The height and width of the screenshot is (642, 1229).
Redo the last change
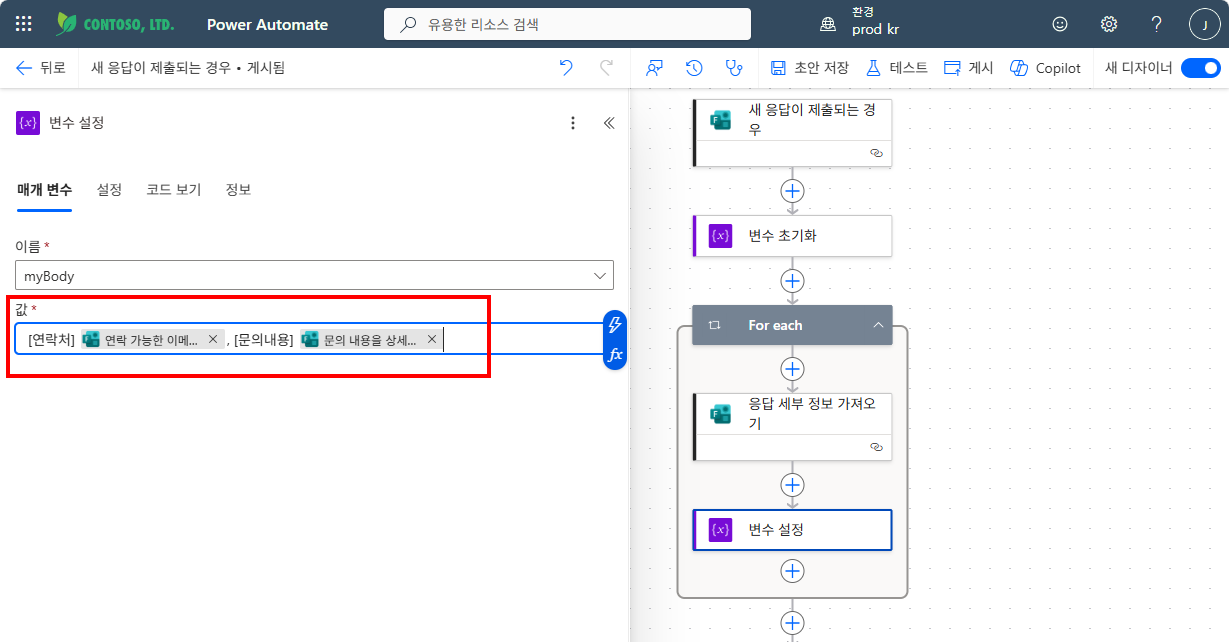point(606,68)
